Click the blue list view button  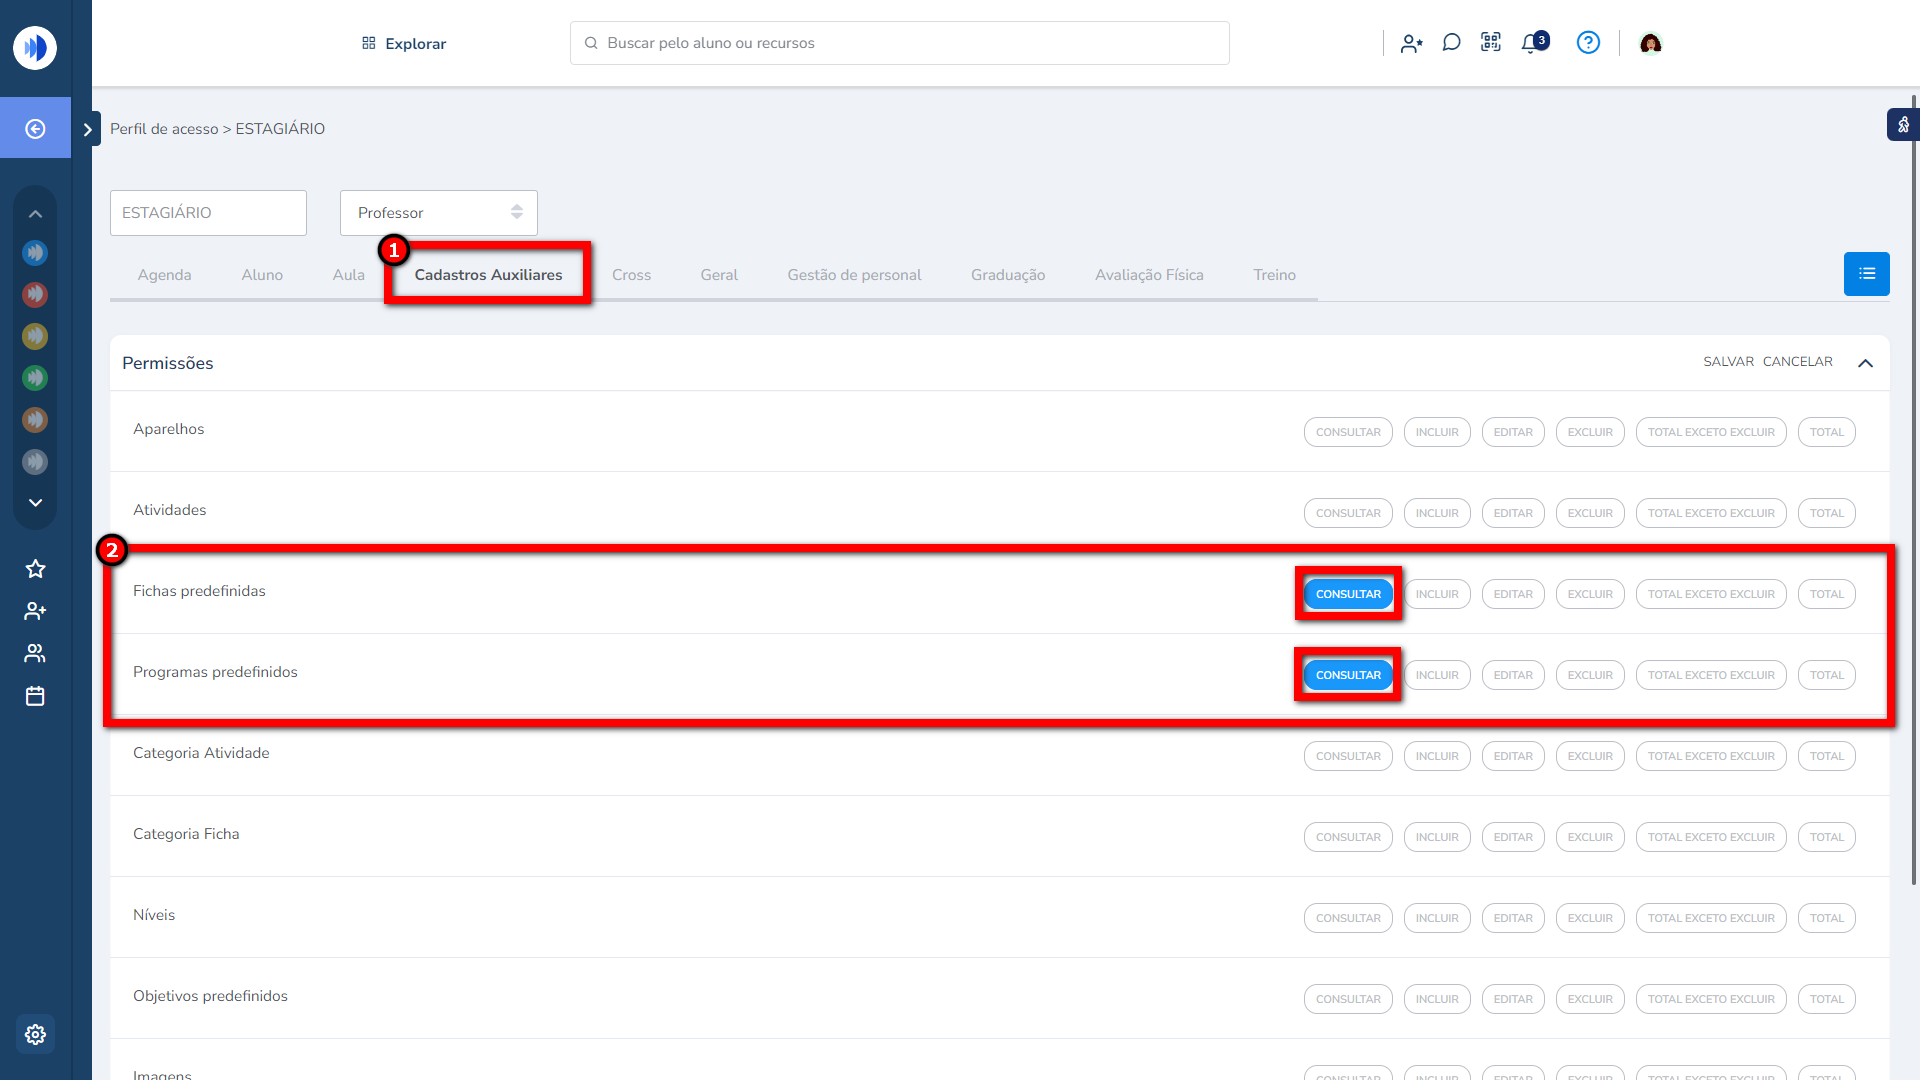click(1866, 274)
